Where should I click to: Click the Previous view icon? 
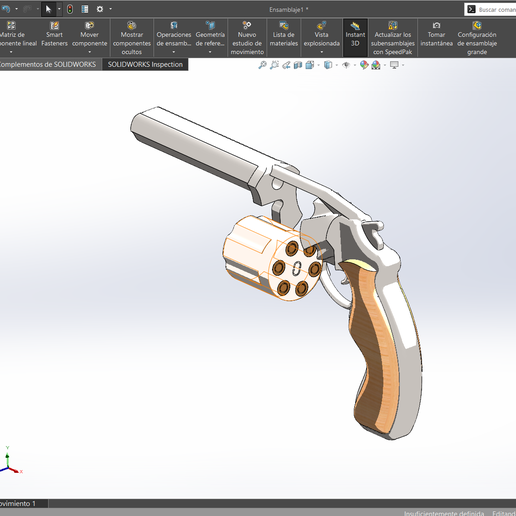tap(286, 65)
